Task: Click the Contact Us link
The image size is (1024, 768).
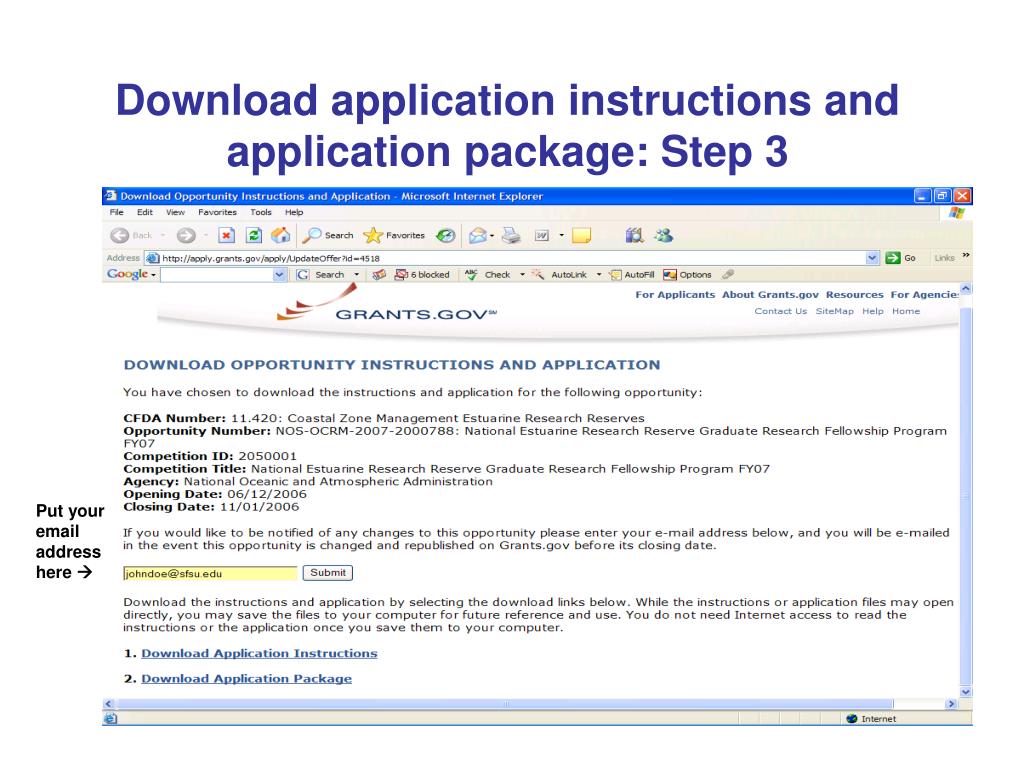Action: [x=780, y=312]
